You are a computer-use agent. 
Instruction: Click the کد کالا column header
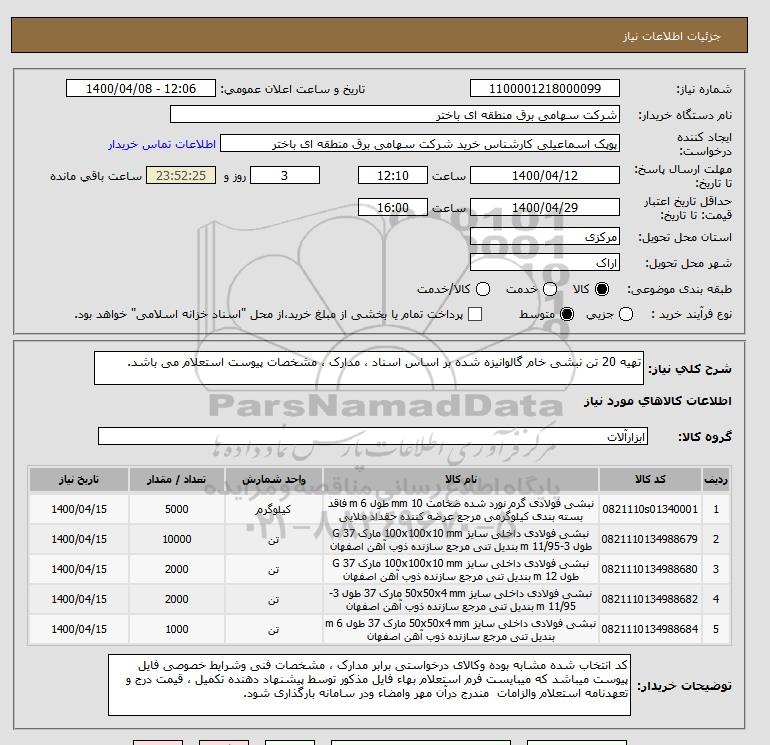650,480
